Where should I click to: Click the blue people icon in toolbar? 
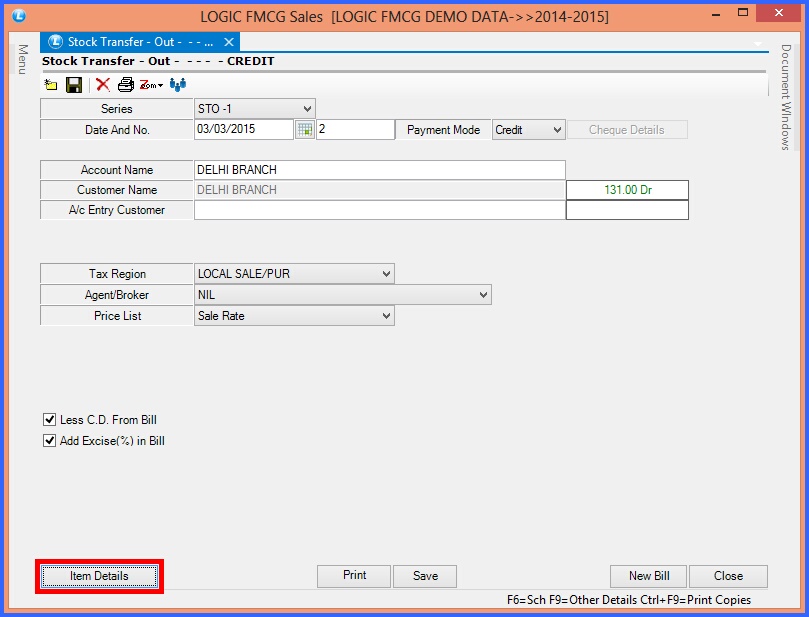tap(178, 85)
